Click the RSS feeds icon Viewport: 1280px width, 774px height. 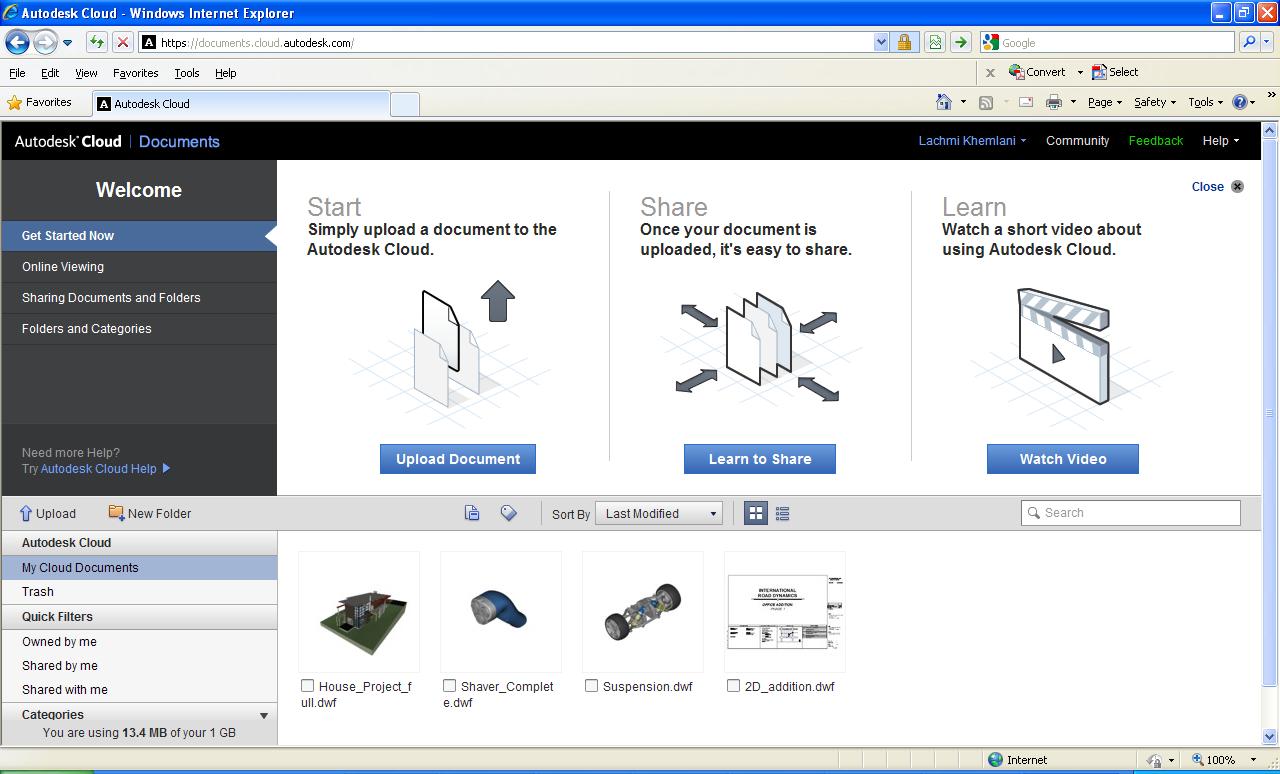pyautogui.click(x=986, y=102)
